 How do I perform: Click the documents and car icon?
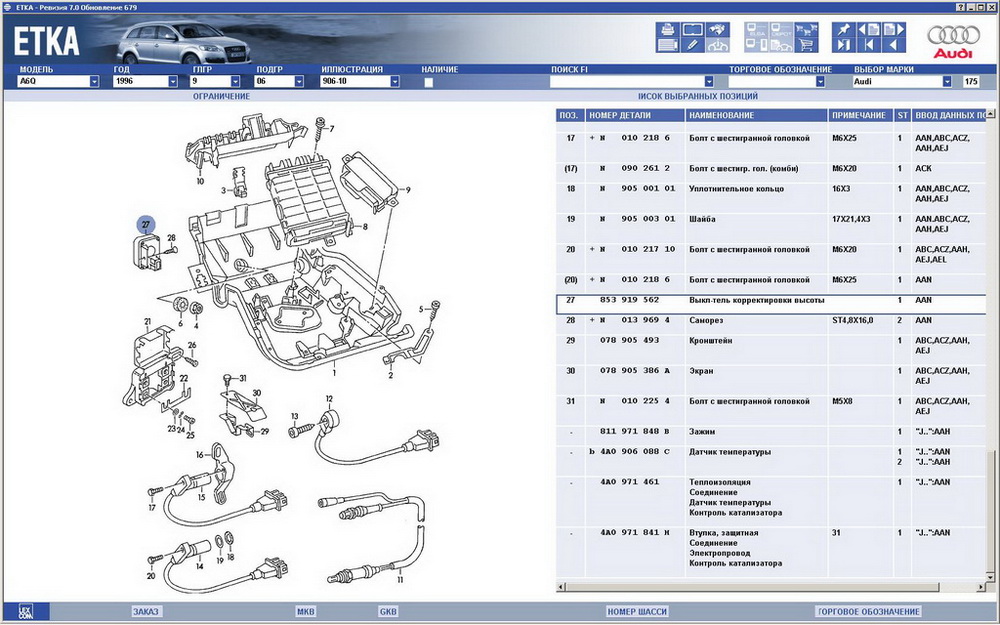click(781, 45)
